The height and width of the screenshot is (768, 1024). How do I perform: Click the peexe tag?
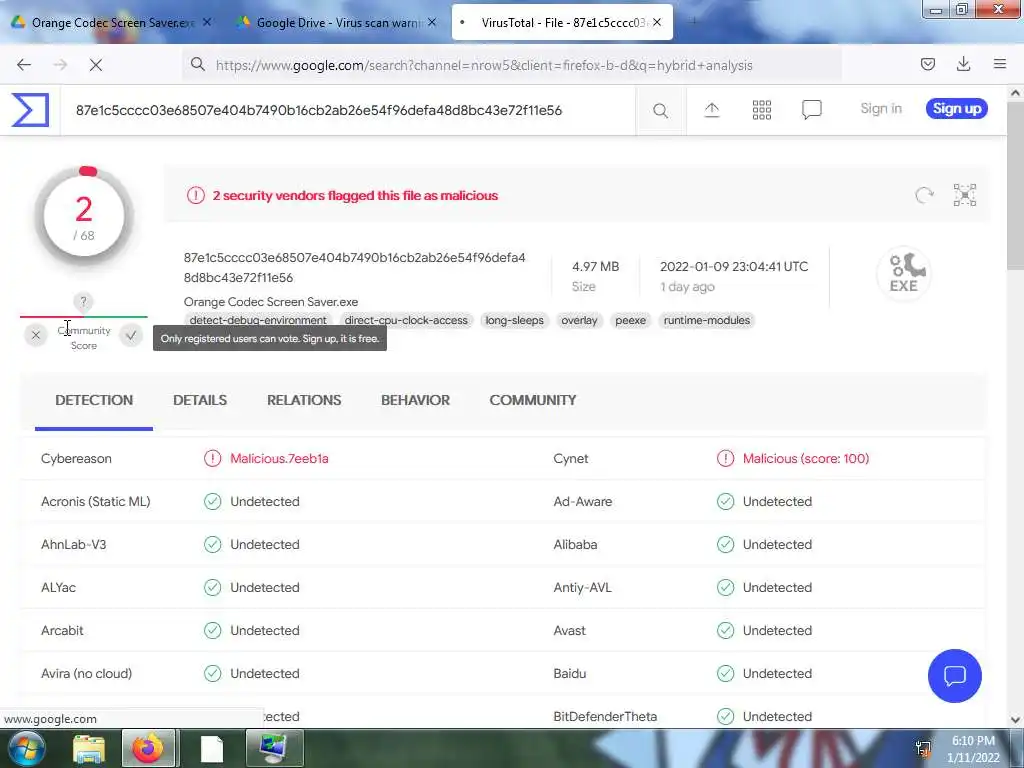click(630, 320)
